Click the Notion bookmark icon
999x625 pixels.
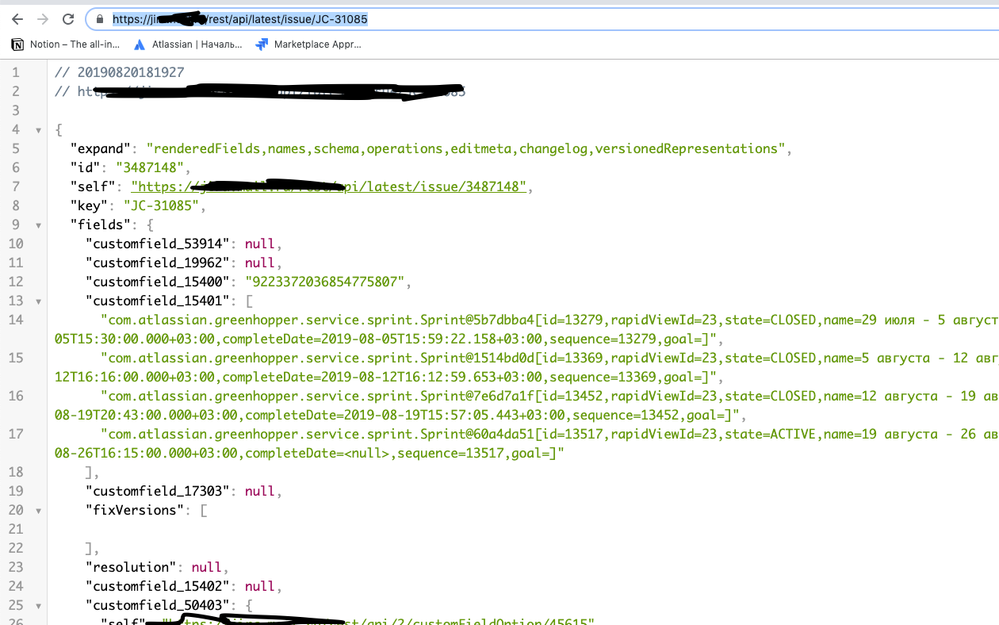pos(18,44)
